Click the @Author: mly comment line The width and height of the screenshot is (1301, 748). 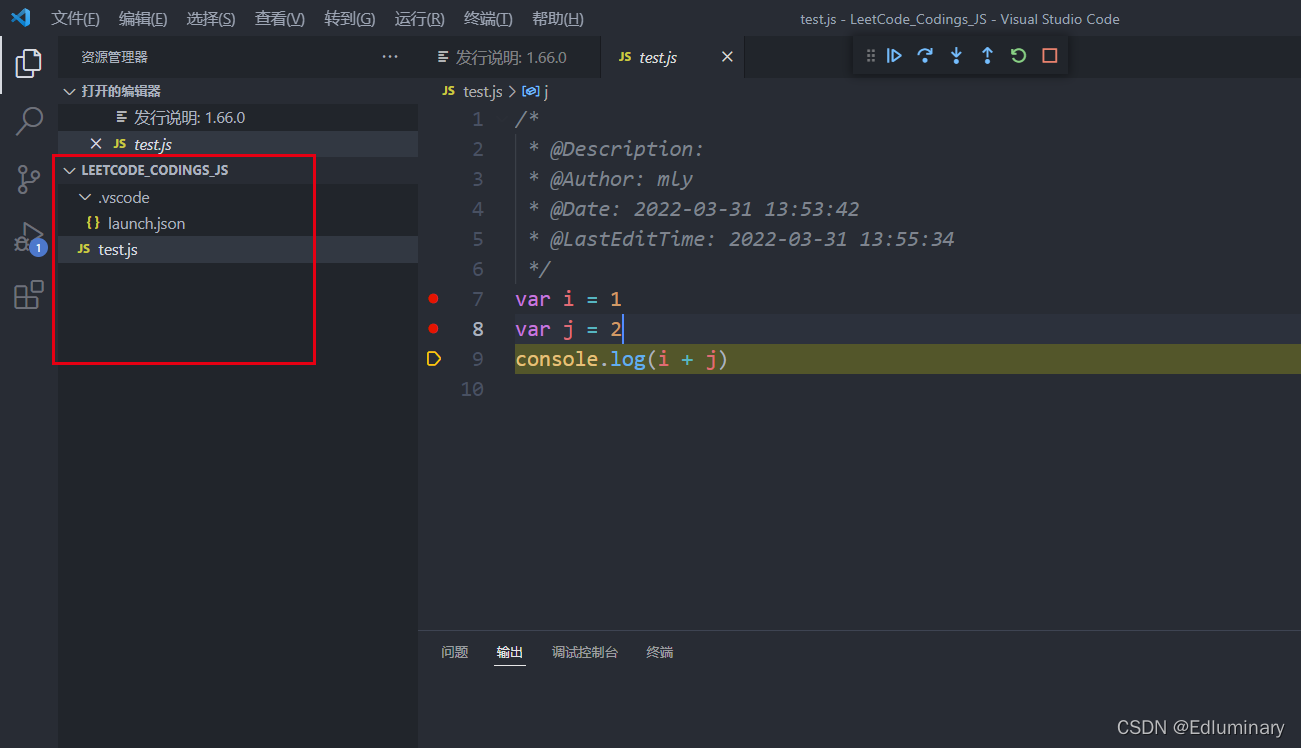(x=611, y=179)
